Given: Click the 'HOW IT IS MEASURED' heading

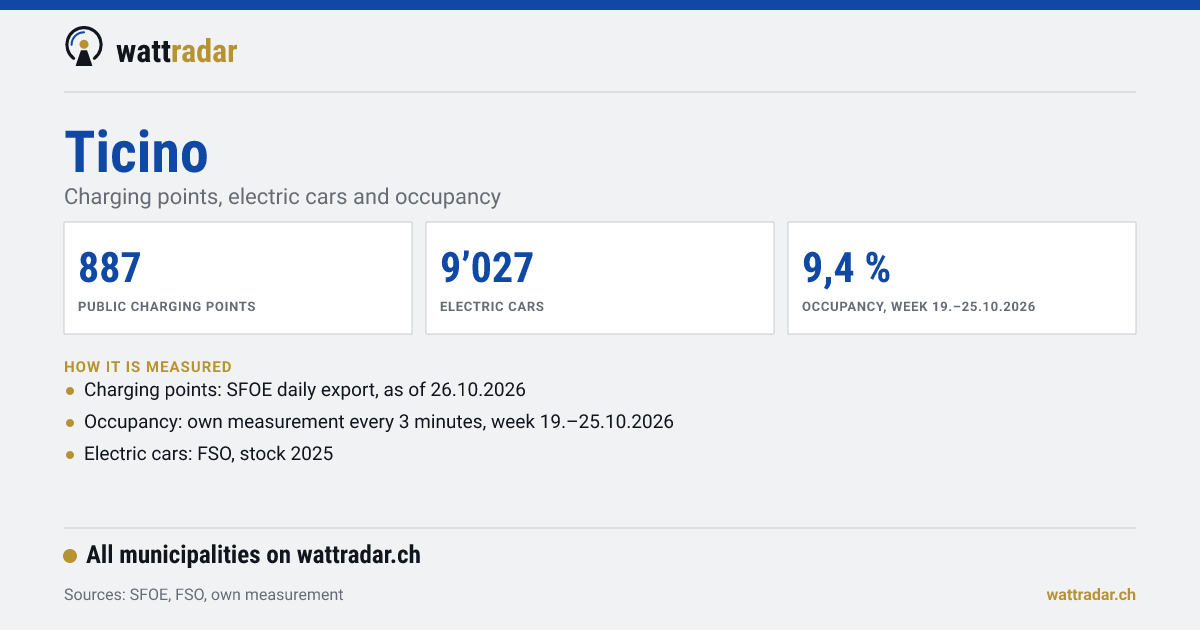Looking at the screenshot, I should 148,367.
